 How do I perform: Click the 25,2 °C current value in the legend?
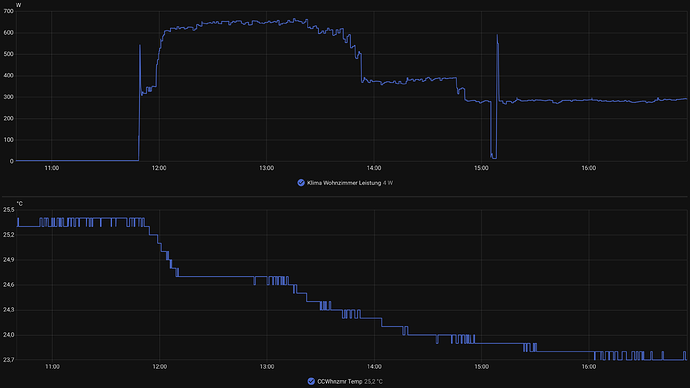[x=373, y=381]
